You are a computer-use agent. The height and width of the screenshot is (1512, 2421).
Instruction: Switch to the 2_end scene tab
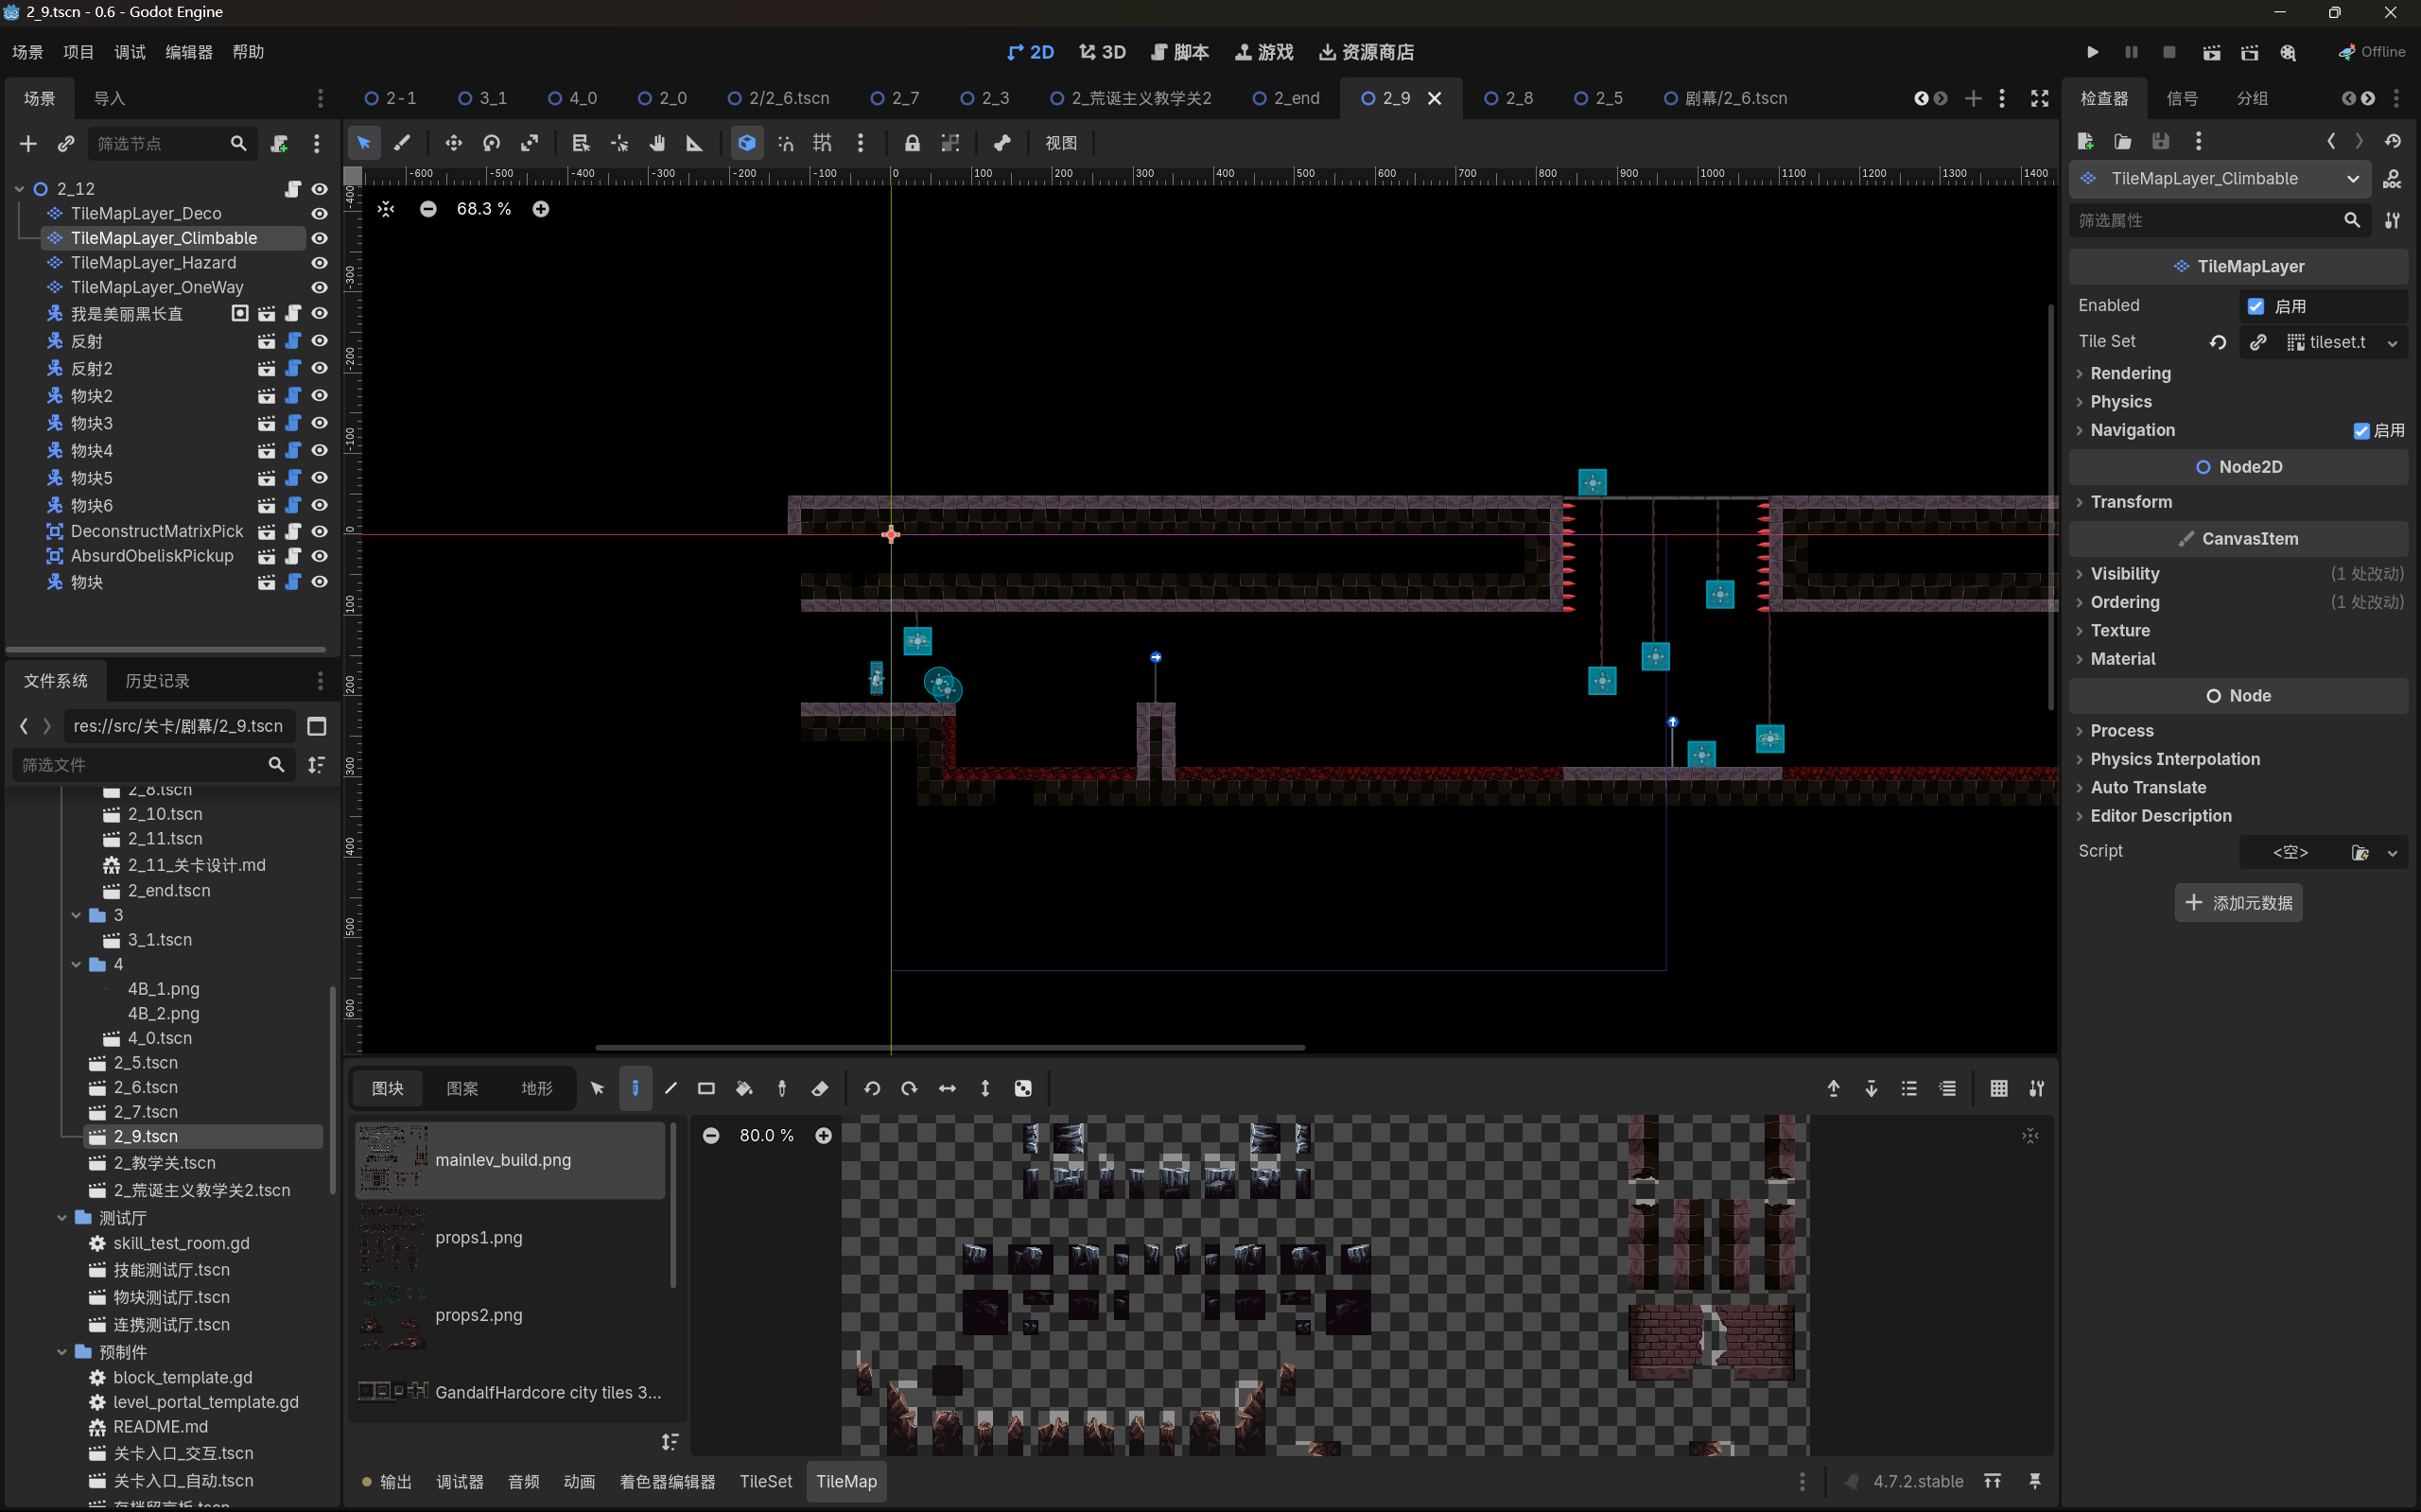tap(1286, 98)
